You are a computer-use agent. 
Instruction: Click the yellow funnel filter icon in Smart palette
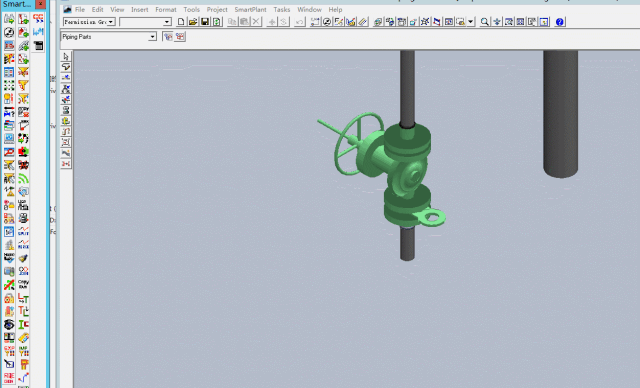[23, 85]
